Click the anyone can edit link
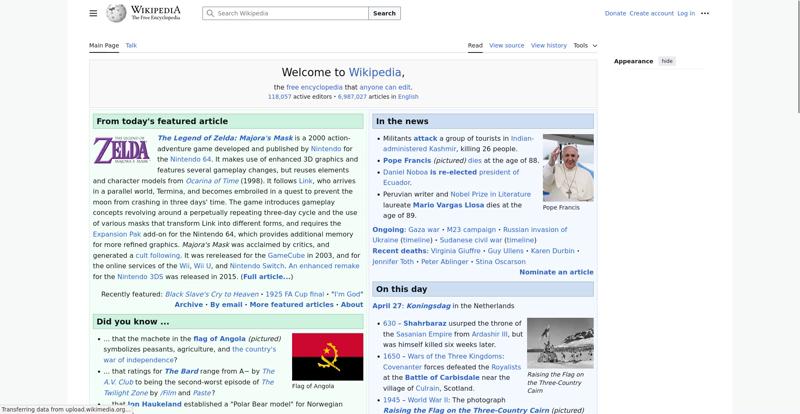This screenshot has width=800, height=414. click(385, 87)
